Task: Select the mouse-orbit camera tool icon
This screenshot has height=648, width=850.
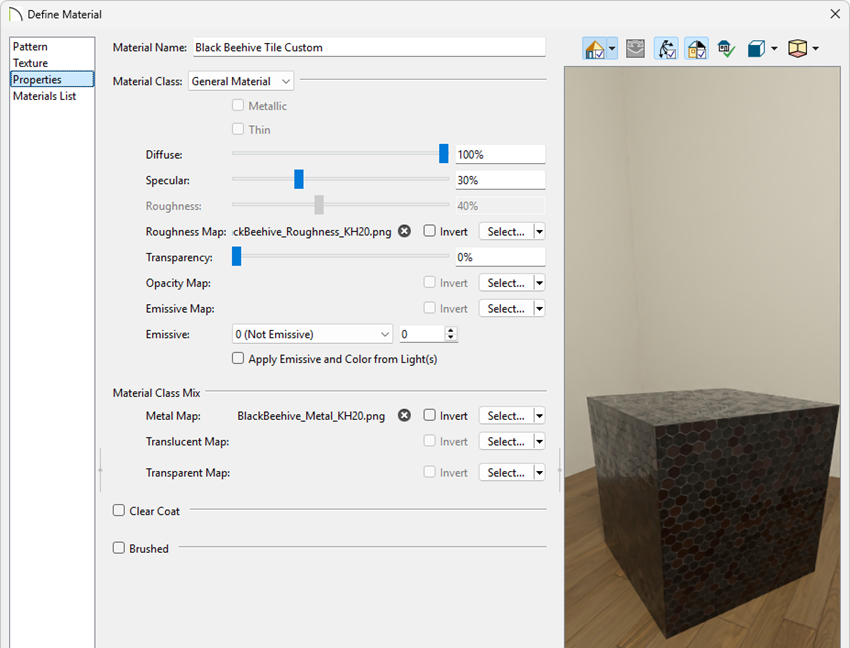Action: (x=666, y=48)
